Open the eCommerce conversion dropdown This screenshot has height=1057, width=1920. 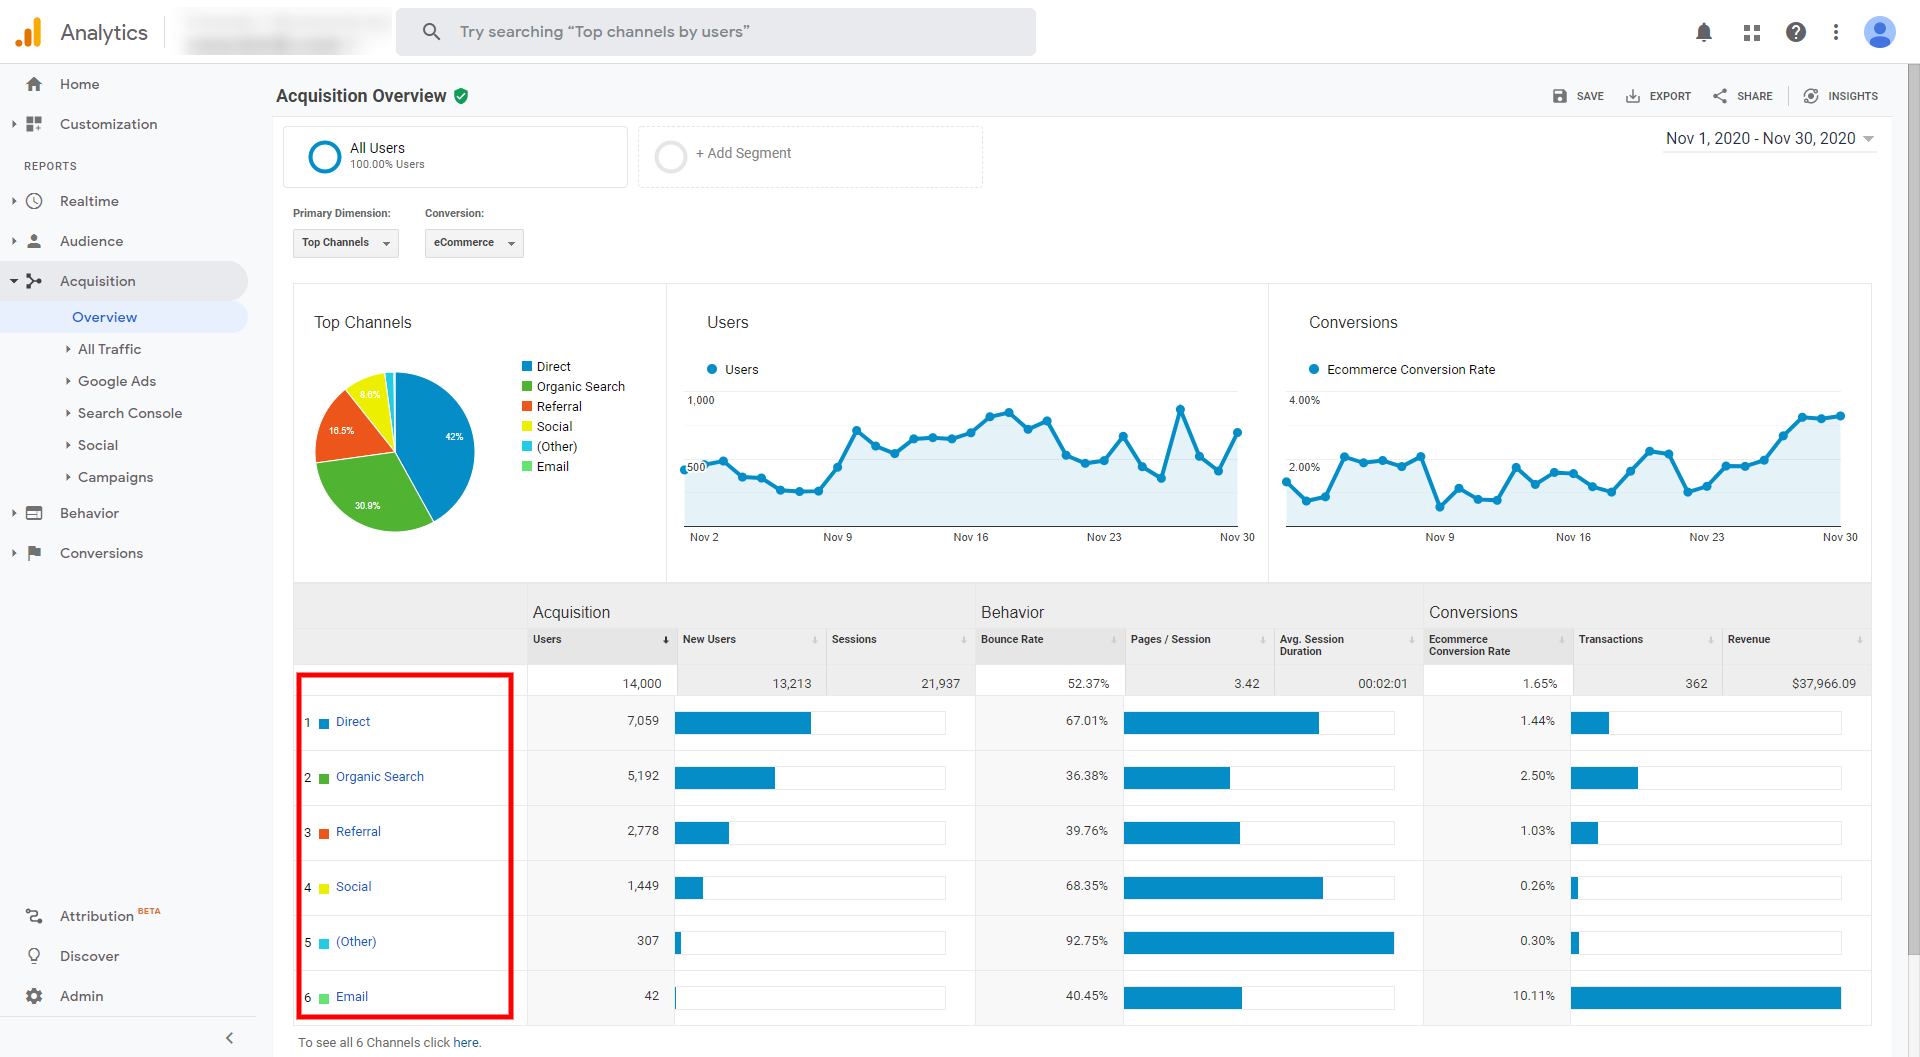[x=474, y=243]
